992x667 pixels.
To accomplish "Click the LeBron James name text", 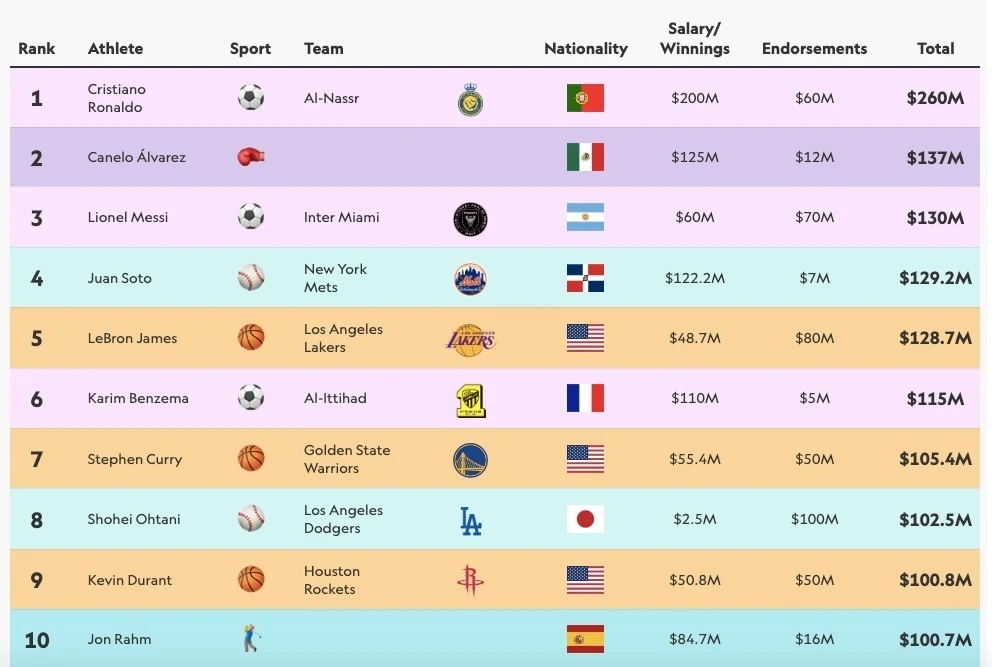I will [x=132, y=338].
